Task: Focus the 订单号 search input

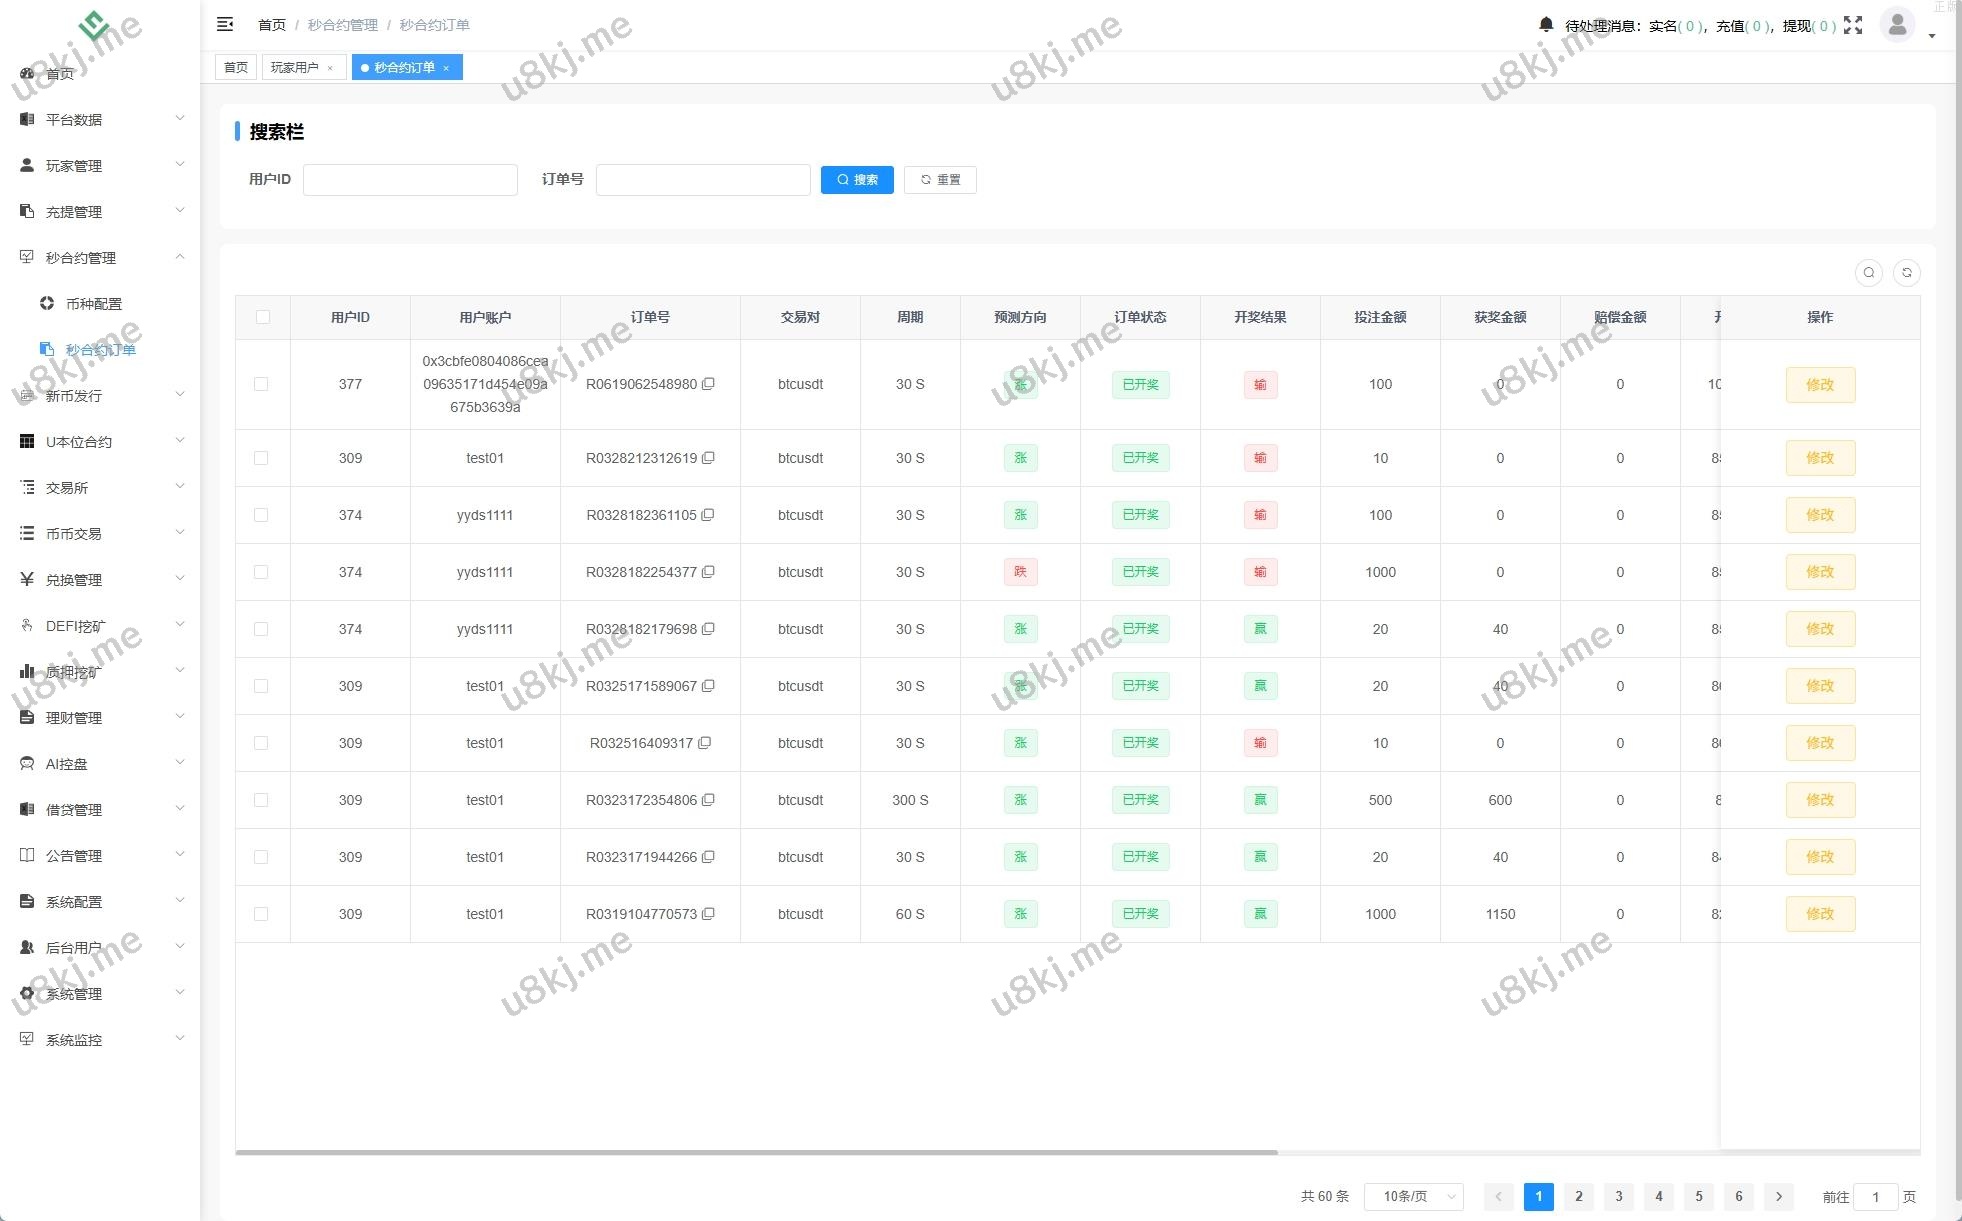Action: (703, 180)
